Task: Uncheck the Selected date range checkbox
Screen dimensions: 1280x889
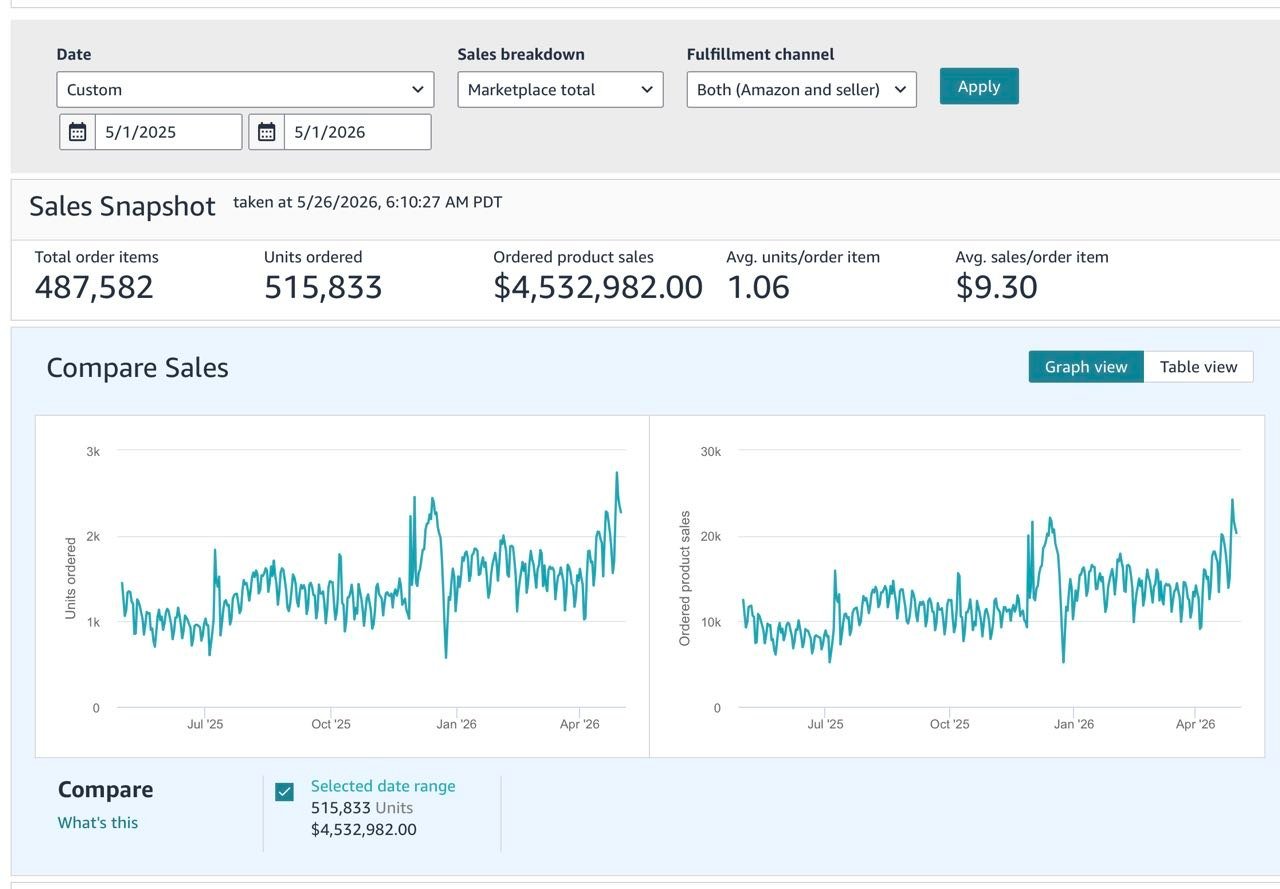Action: [x=285, y=792]
